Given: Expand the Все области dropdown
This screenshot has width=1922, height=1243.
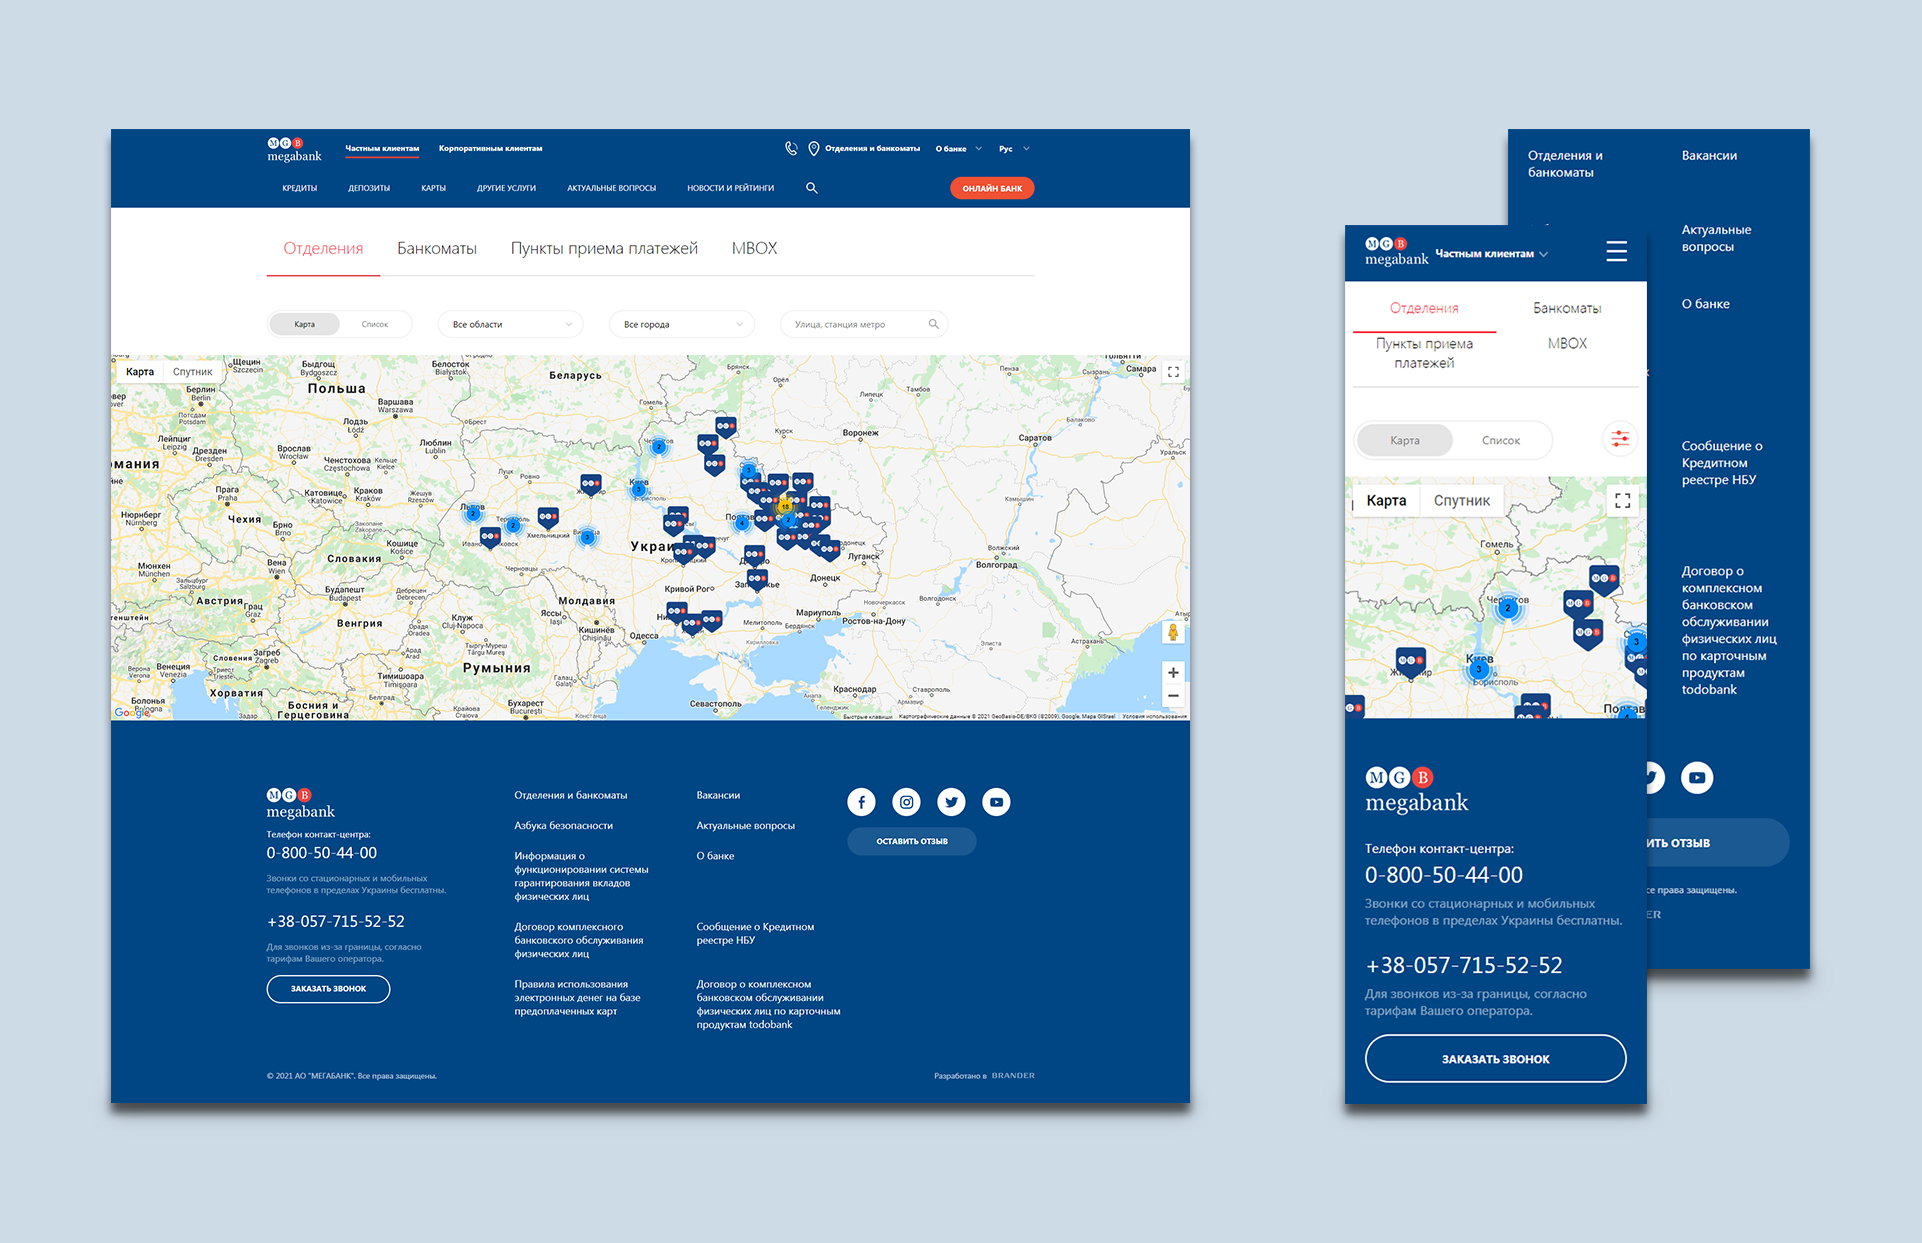Looking at the screenshot, I should (x=511, y=324).
